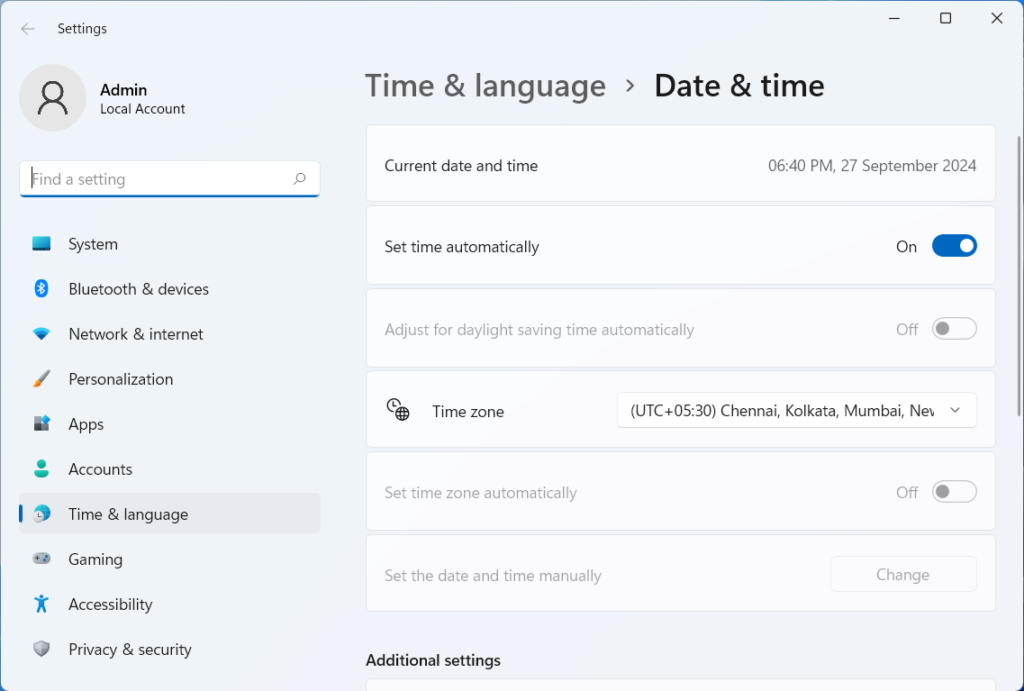
Task: Click the Time zone dropdown chevron arrow
Action: (955, 410)
